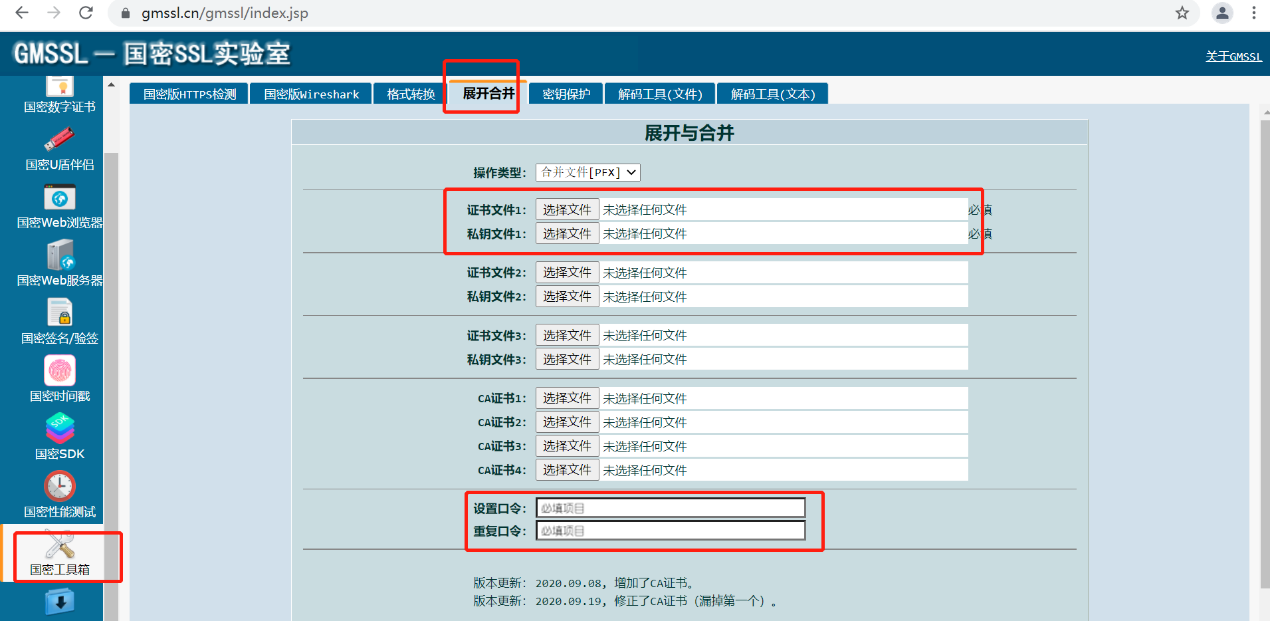The image size is (1270, 621).
Task: Click 选择文件 beside CA证书1
Action: 567,397
